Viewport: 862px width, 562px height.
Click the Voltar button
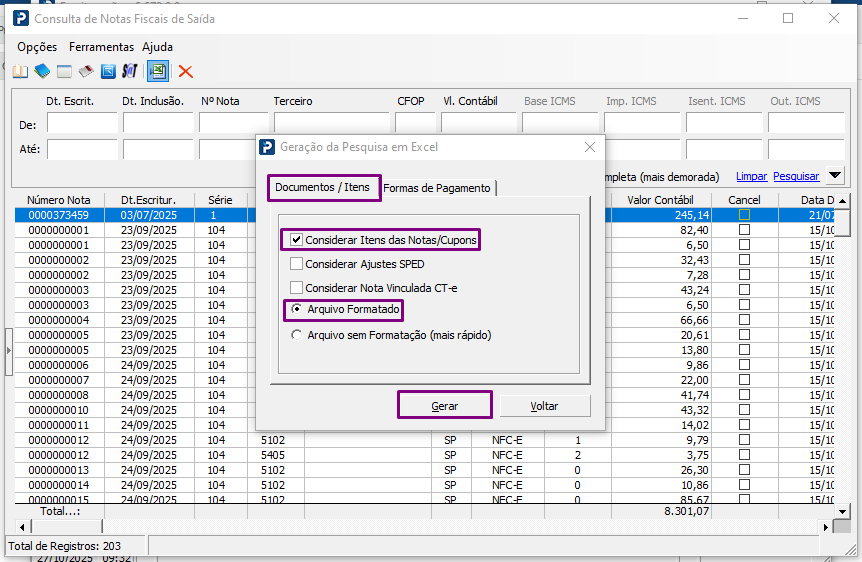544,406
